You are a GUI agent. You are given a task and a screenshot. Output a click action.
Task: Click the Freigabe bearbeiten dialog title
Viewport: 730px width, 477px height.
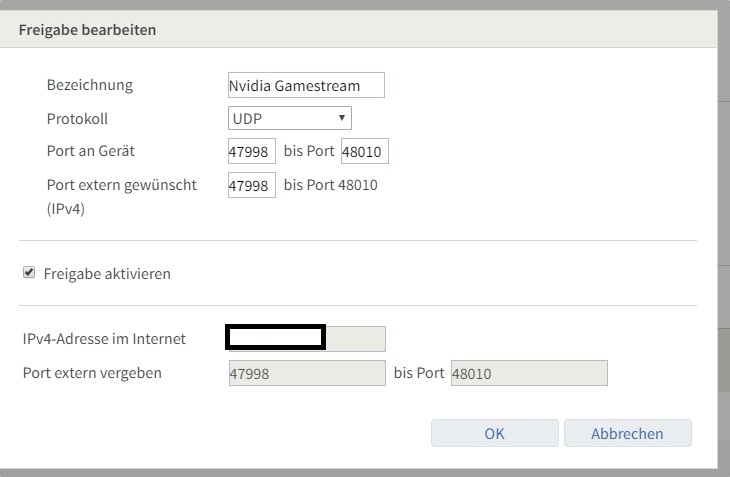pyautogui.click(x=87, y=30)
